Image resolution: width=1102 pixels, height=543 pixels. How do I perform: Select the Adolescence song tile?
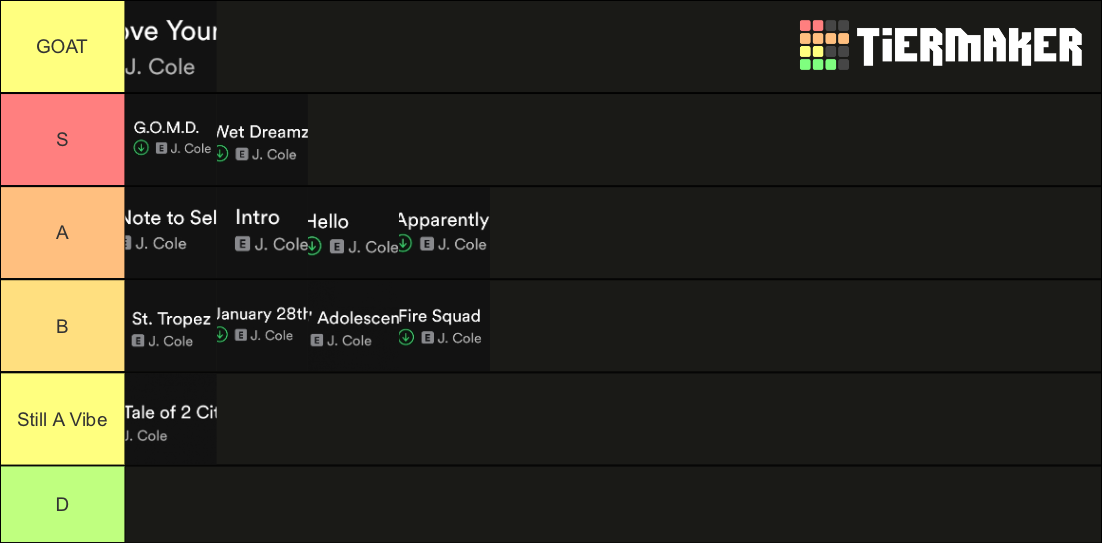click(x=354, y=326)
